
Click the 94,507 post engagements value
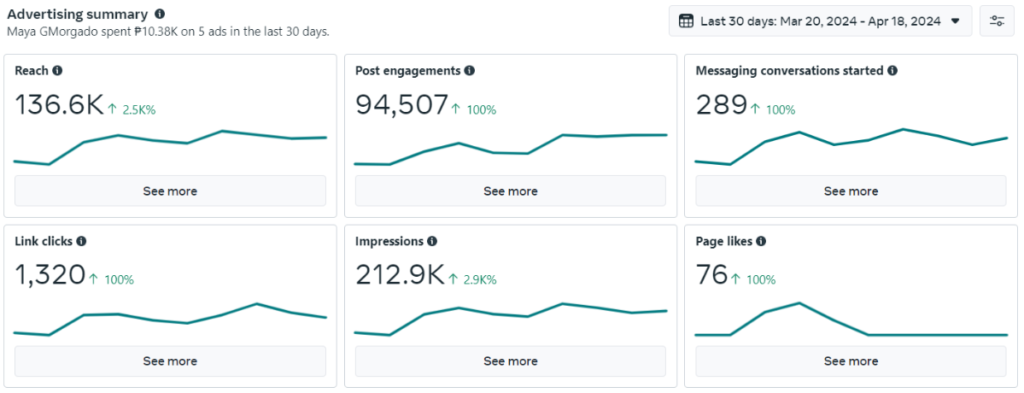point(402,105)
